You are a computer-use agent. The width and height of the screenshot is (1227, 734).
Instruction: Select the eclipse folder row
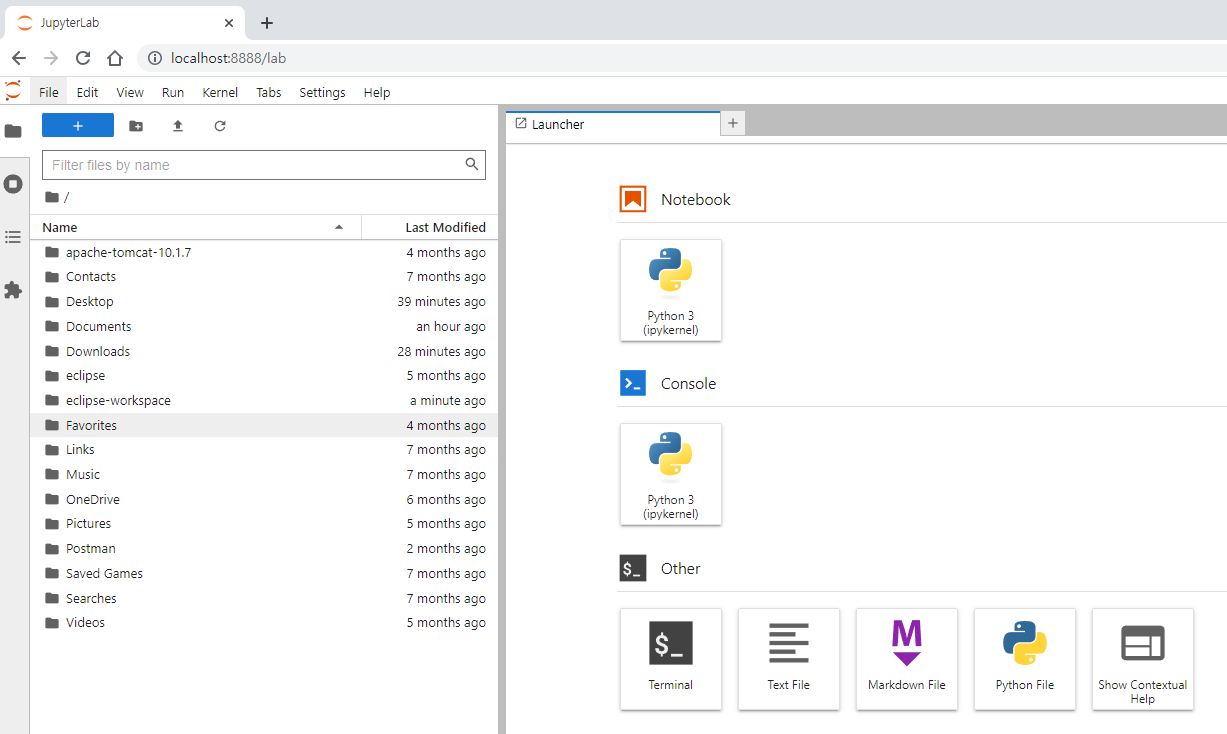264,376
